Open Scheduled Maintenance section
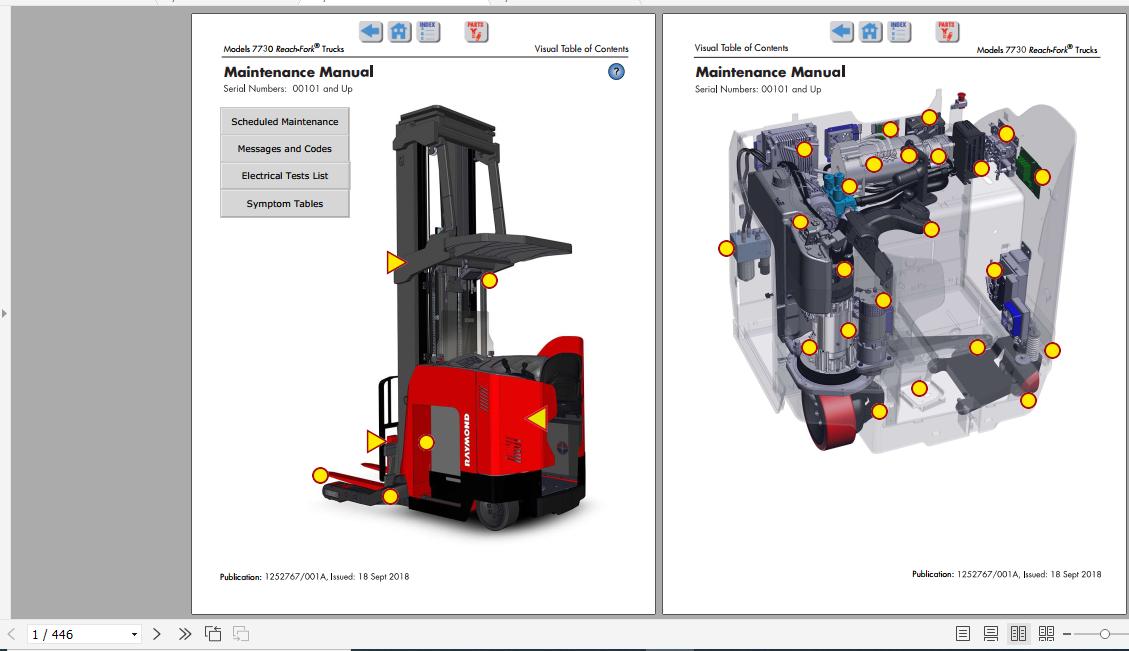Screen dimensions: 1129x651 tap(285, 122)
